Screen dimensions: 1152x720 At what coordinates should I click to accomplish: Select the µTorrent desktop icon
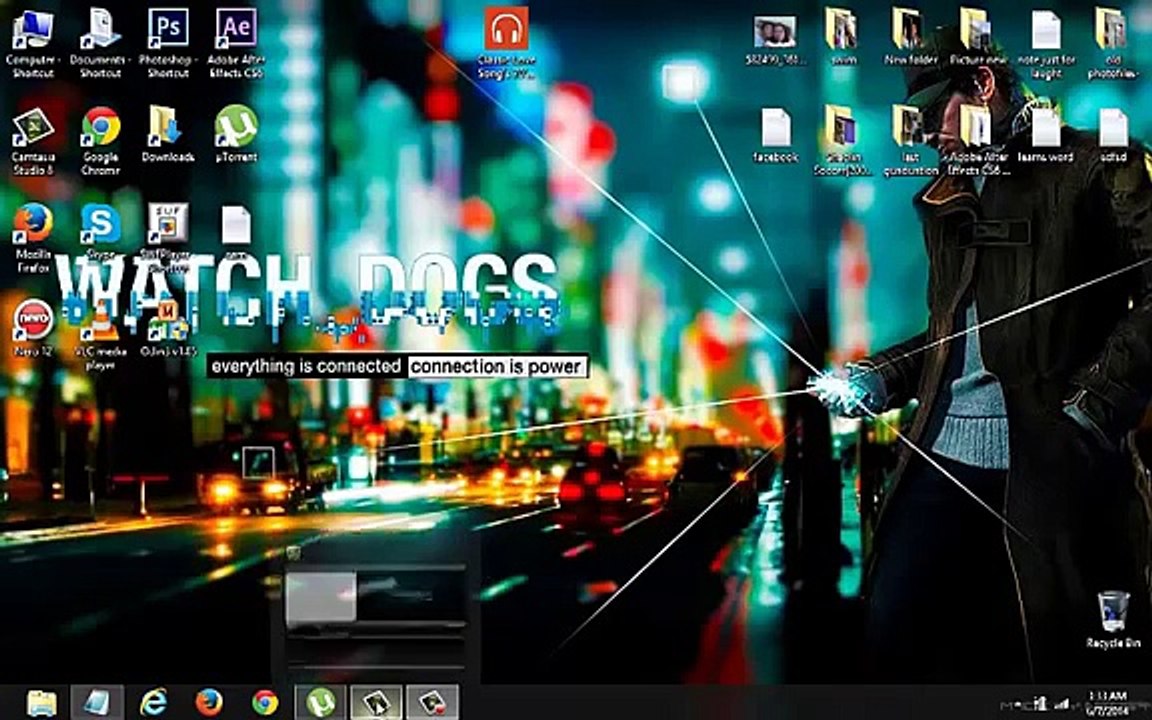236,134
